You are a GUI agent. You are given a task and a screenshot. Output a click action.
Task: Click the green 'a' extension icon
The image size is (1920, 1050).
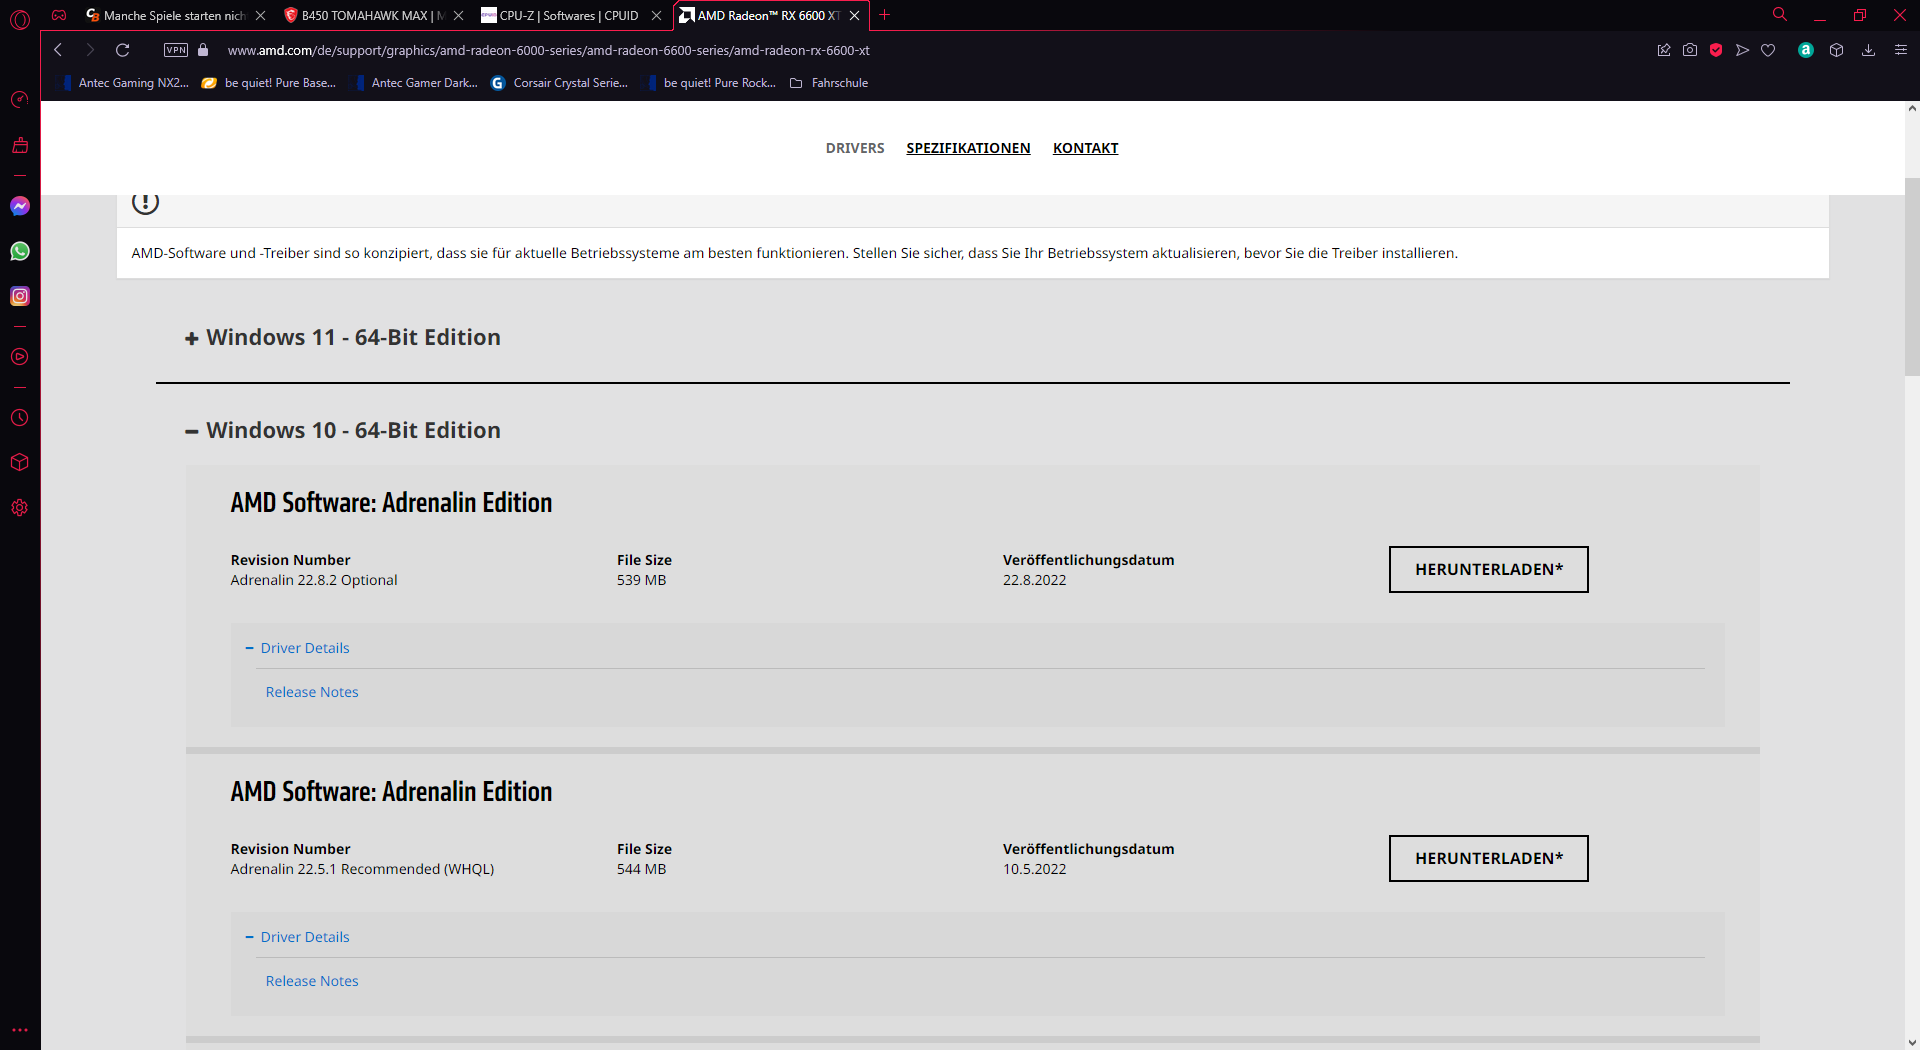[1806, 50]
